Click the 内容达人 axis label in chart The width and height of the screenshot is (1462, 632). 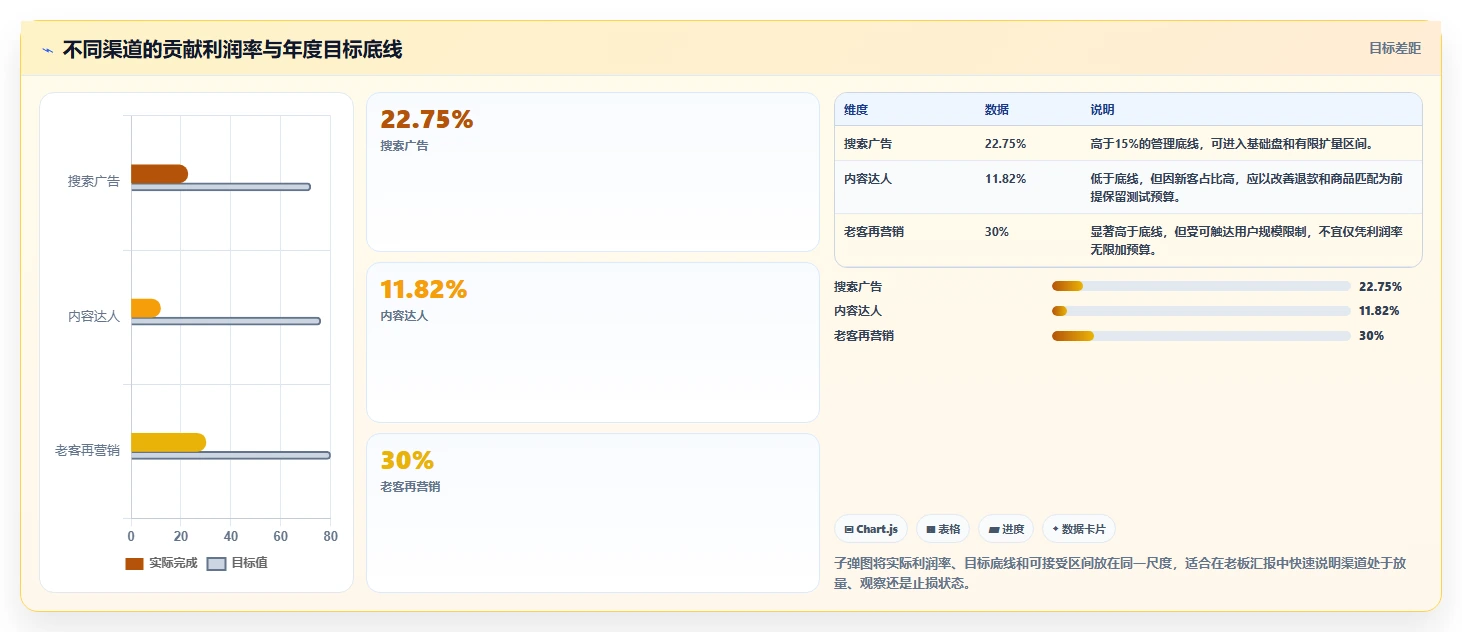(94, 316)
